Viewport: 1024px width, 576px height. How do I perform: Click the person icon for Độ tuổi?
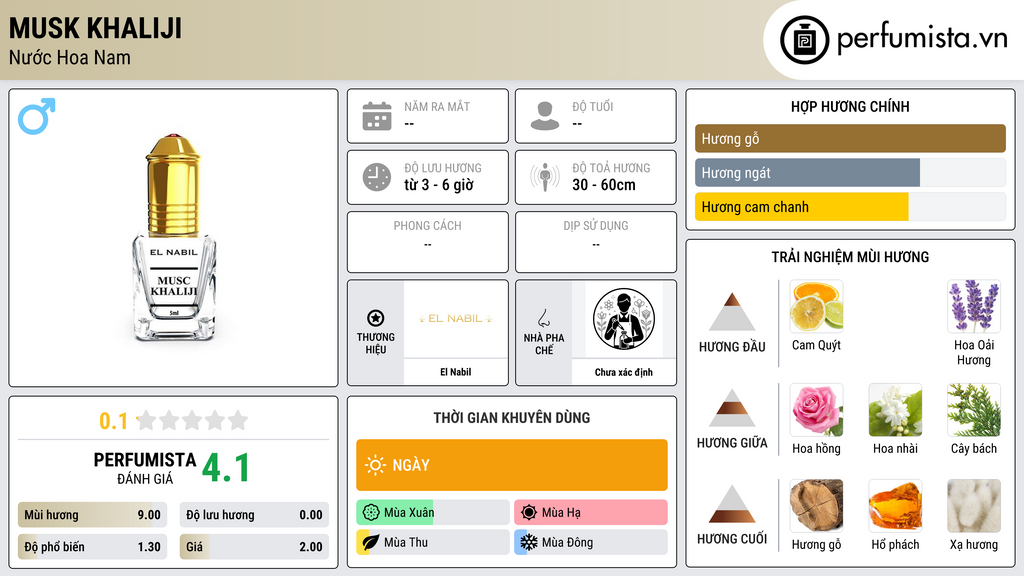coord(545,116)
